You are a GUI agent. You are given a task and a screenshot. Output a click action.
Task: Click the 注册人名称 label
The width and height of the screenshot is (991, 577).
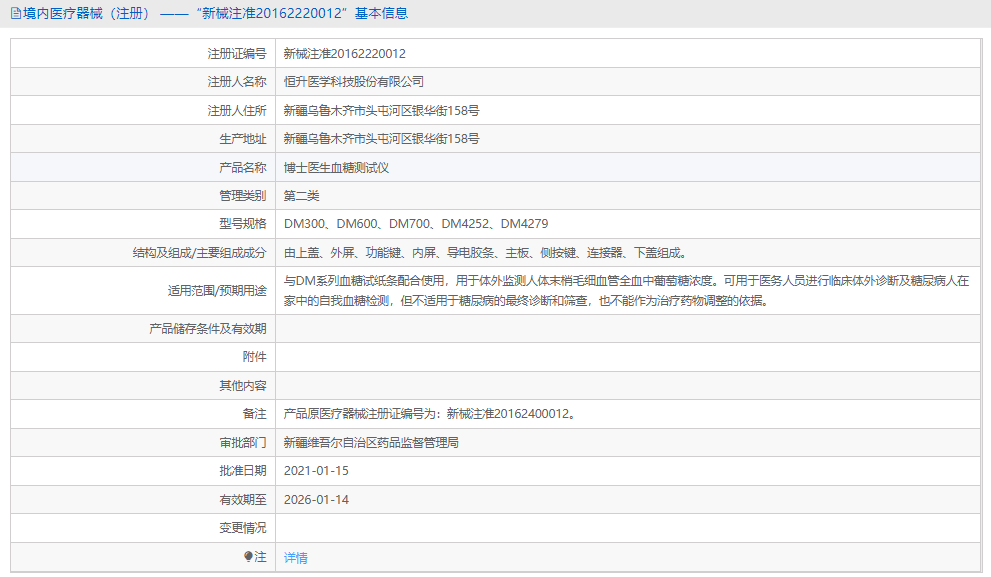[x=237, y=82]
